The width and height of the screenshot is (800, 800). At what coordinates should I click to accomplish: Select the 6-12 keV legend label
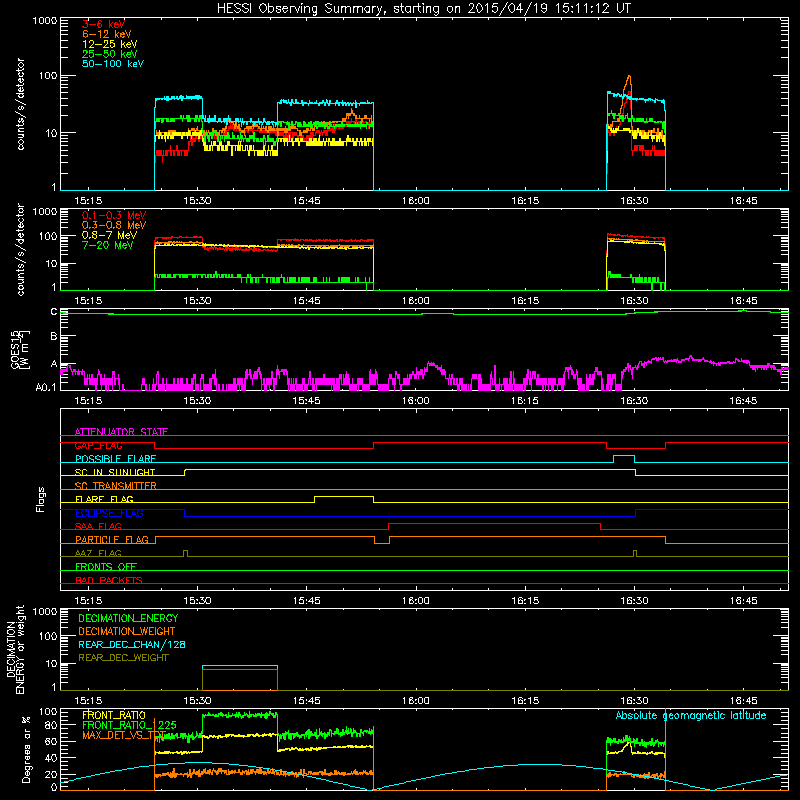click(x=107, y=34)
